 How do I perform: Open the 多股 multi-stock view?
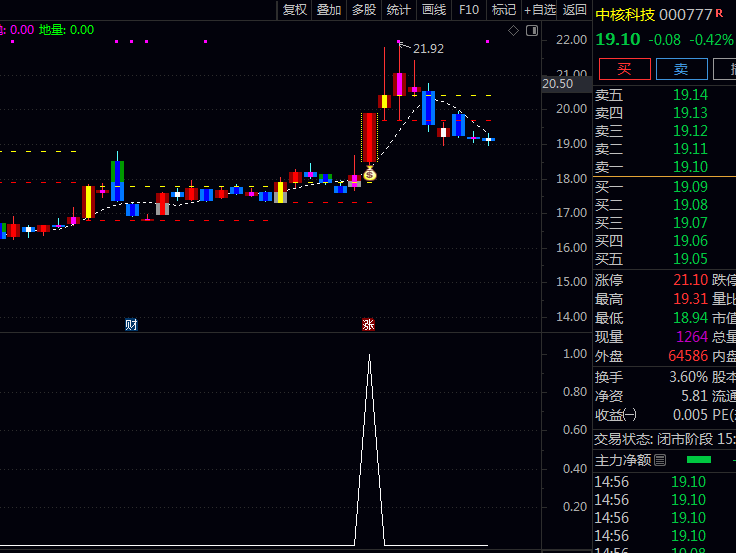click(x=364, y=10)
